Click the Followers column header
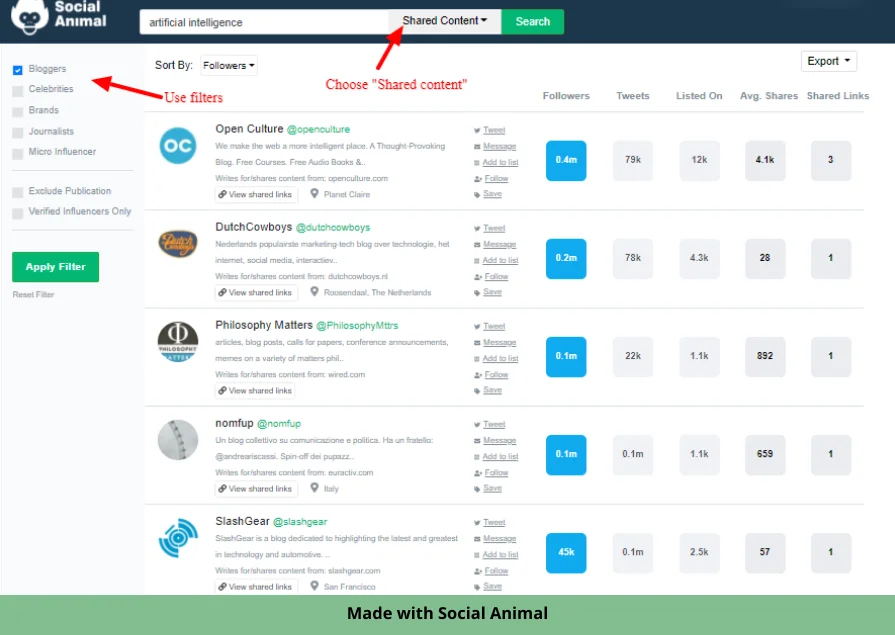 point(566,96)
